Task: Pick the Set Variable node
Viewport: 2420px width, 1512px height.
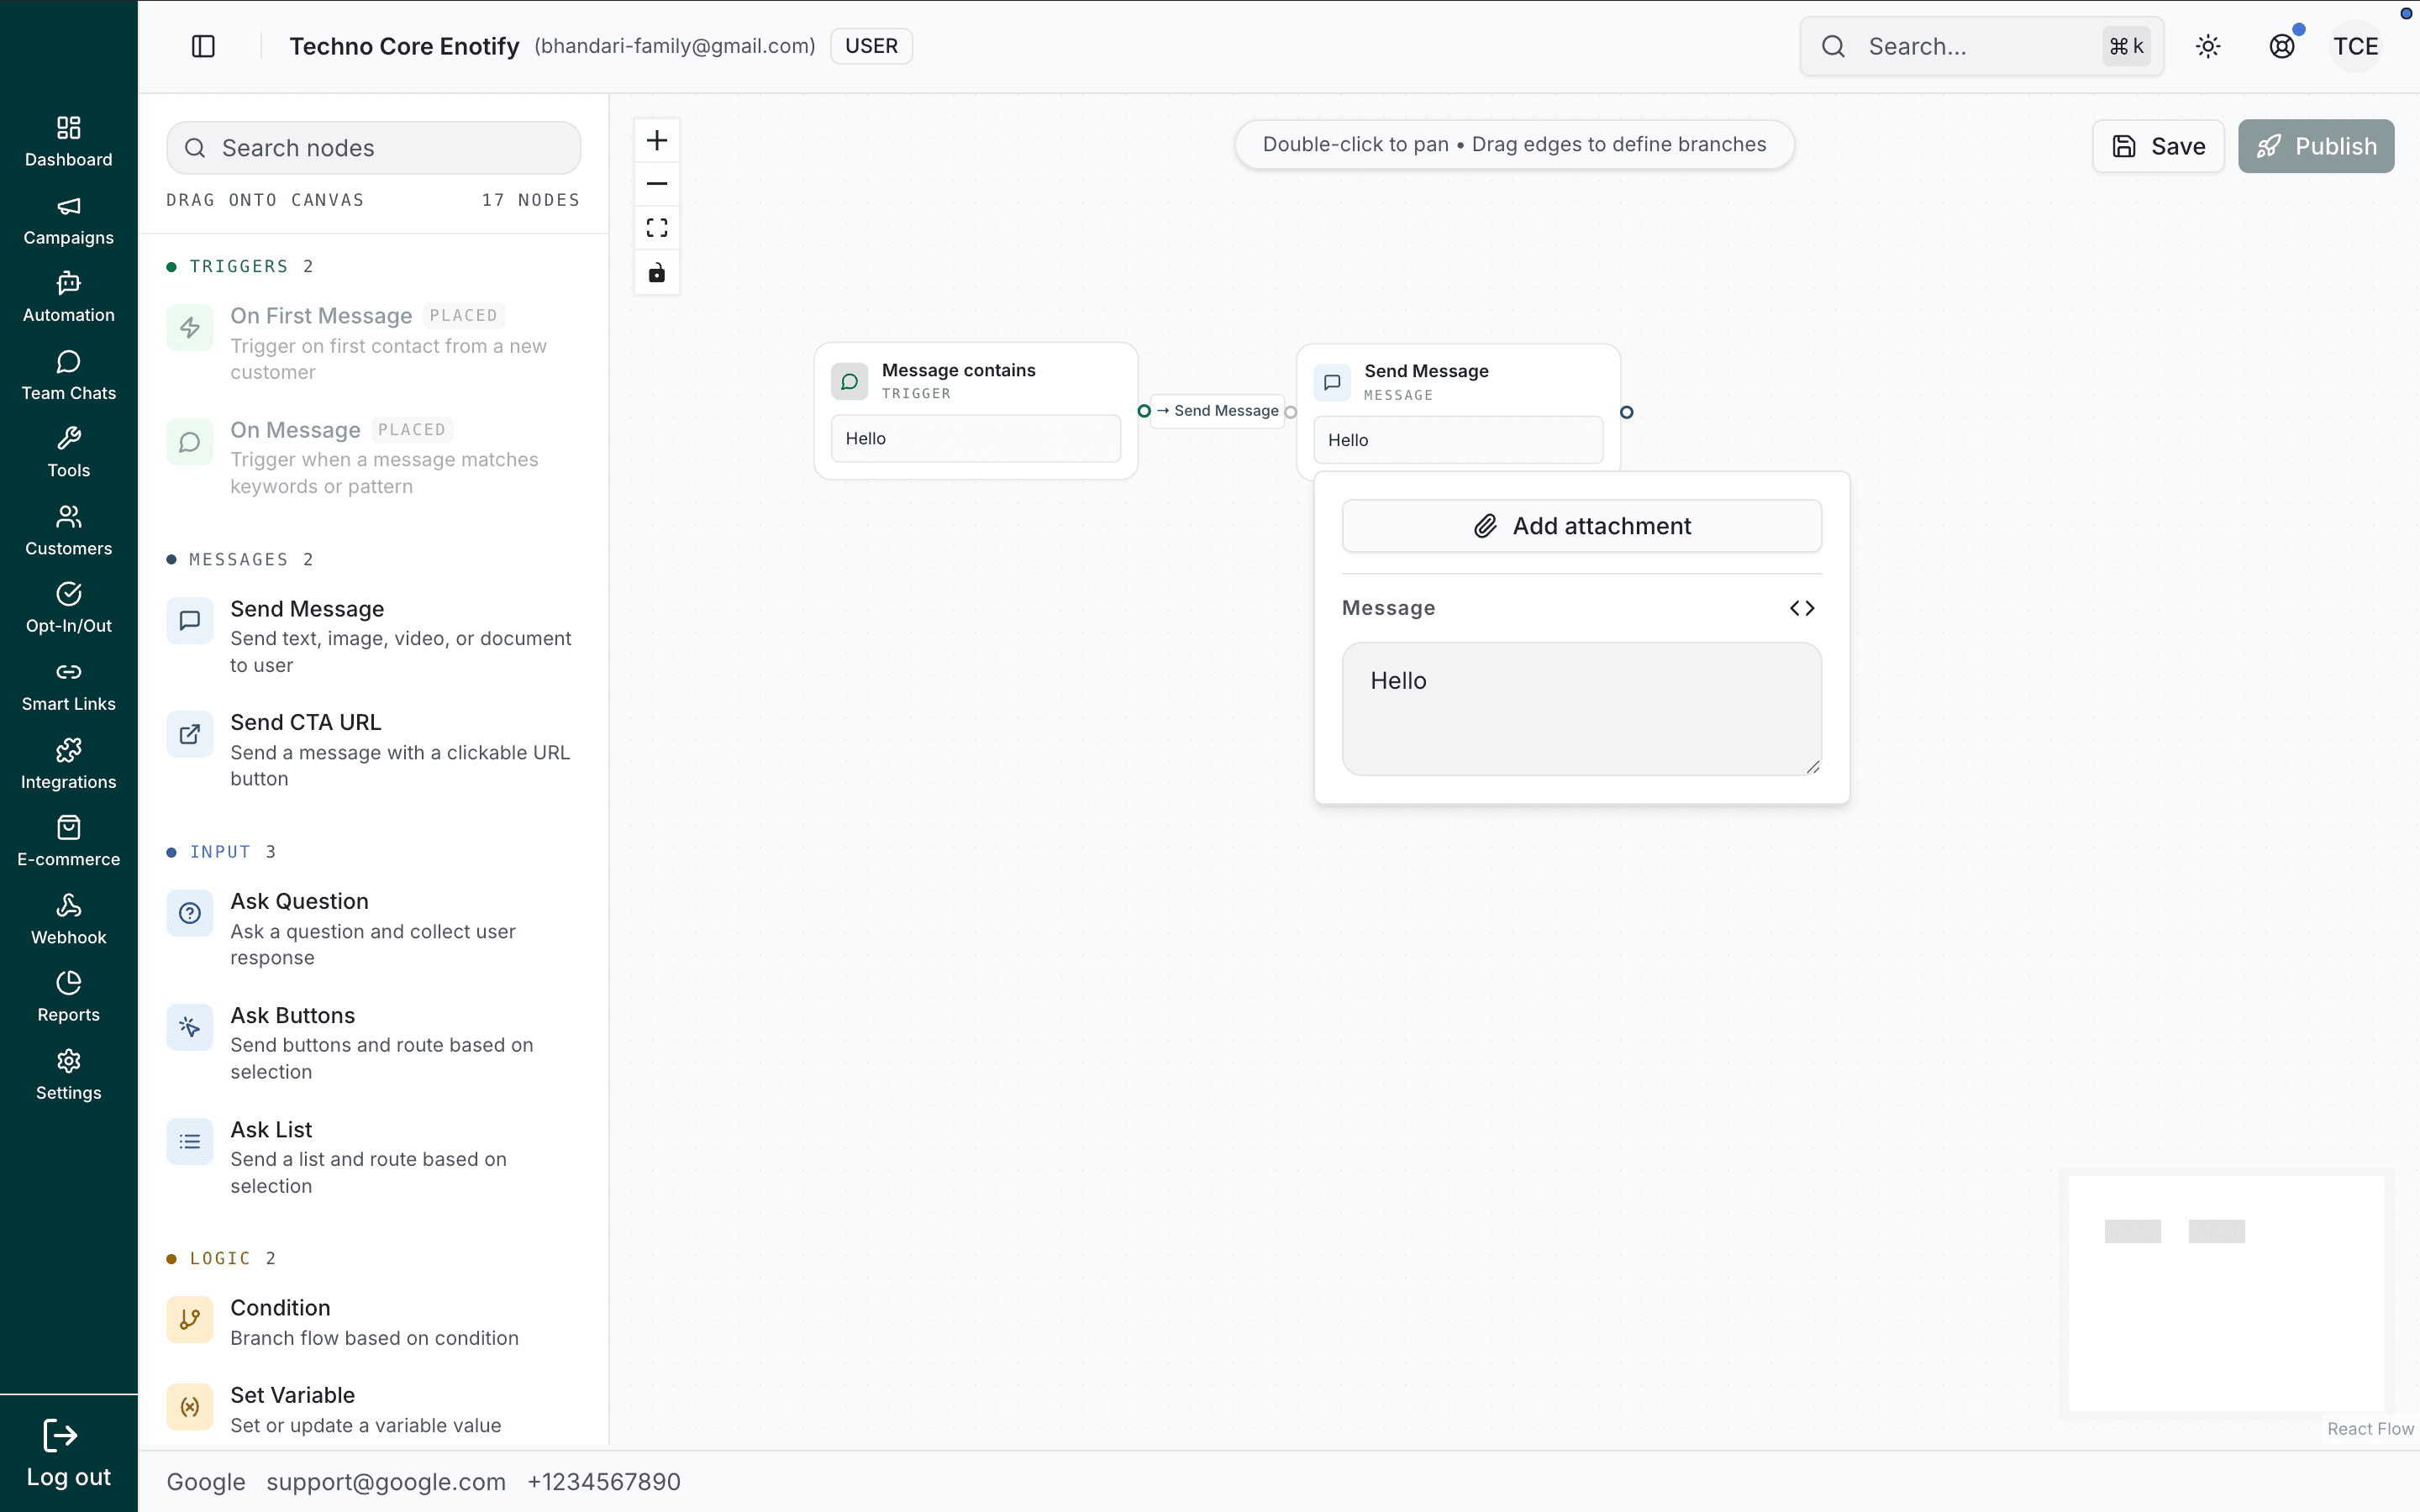Action: pos(373,1409)
